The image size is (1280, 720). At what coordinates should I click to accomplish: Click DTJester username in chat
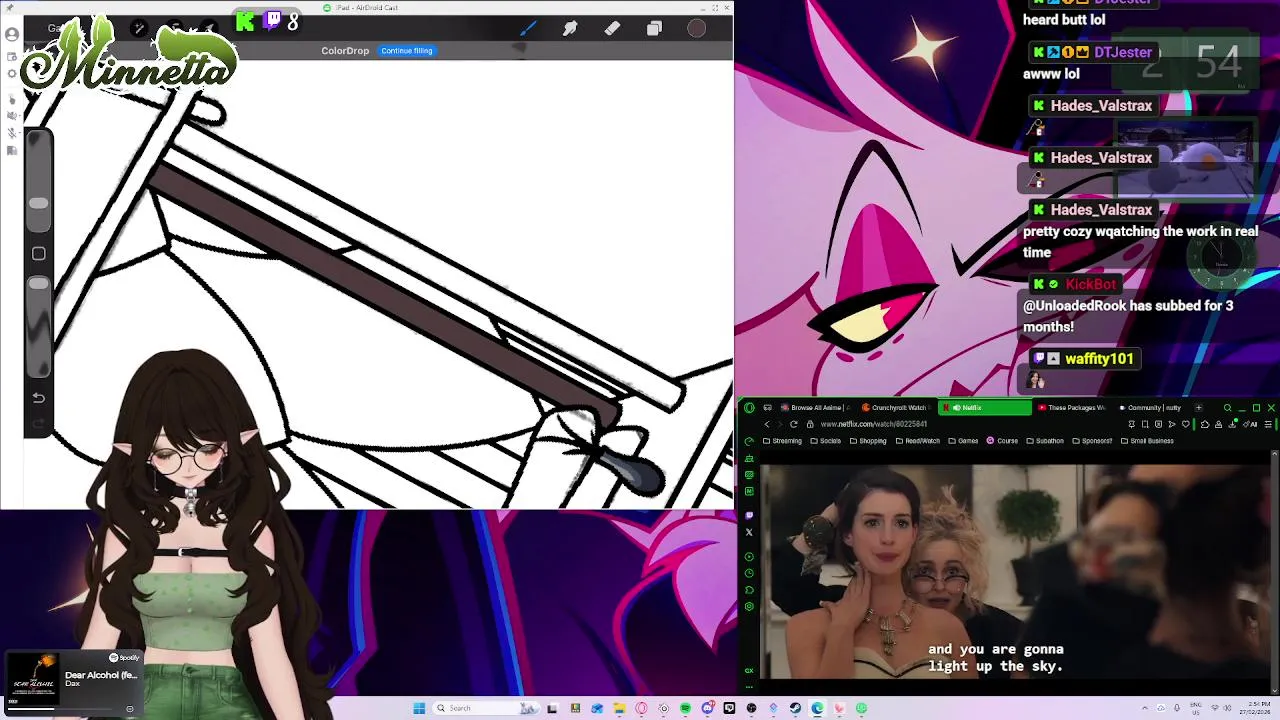(x=1122, y=52)
